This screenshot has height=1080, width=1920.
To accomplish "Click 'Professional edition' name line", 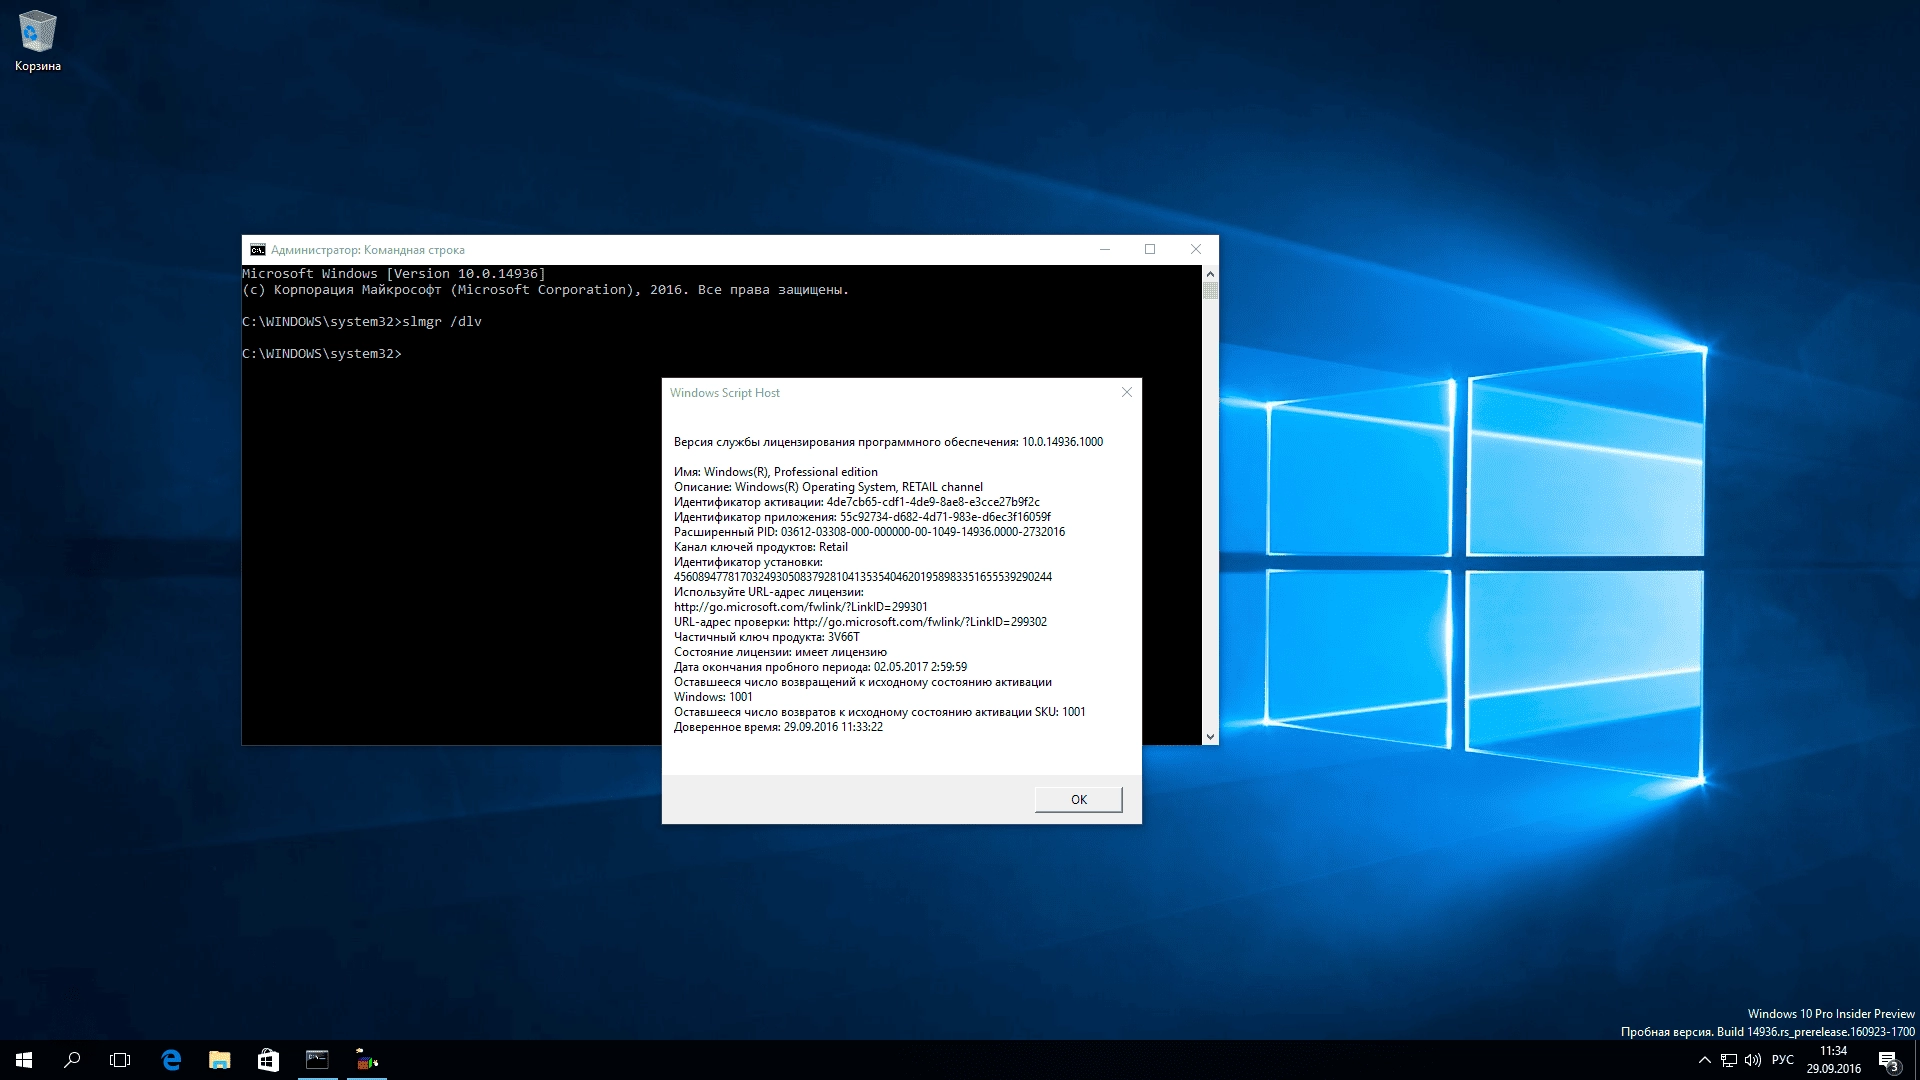I will (776, 472).
